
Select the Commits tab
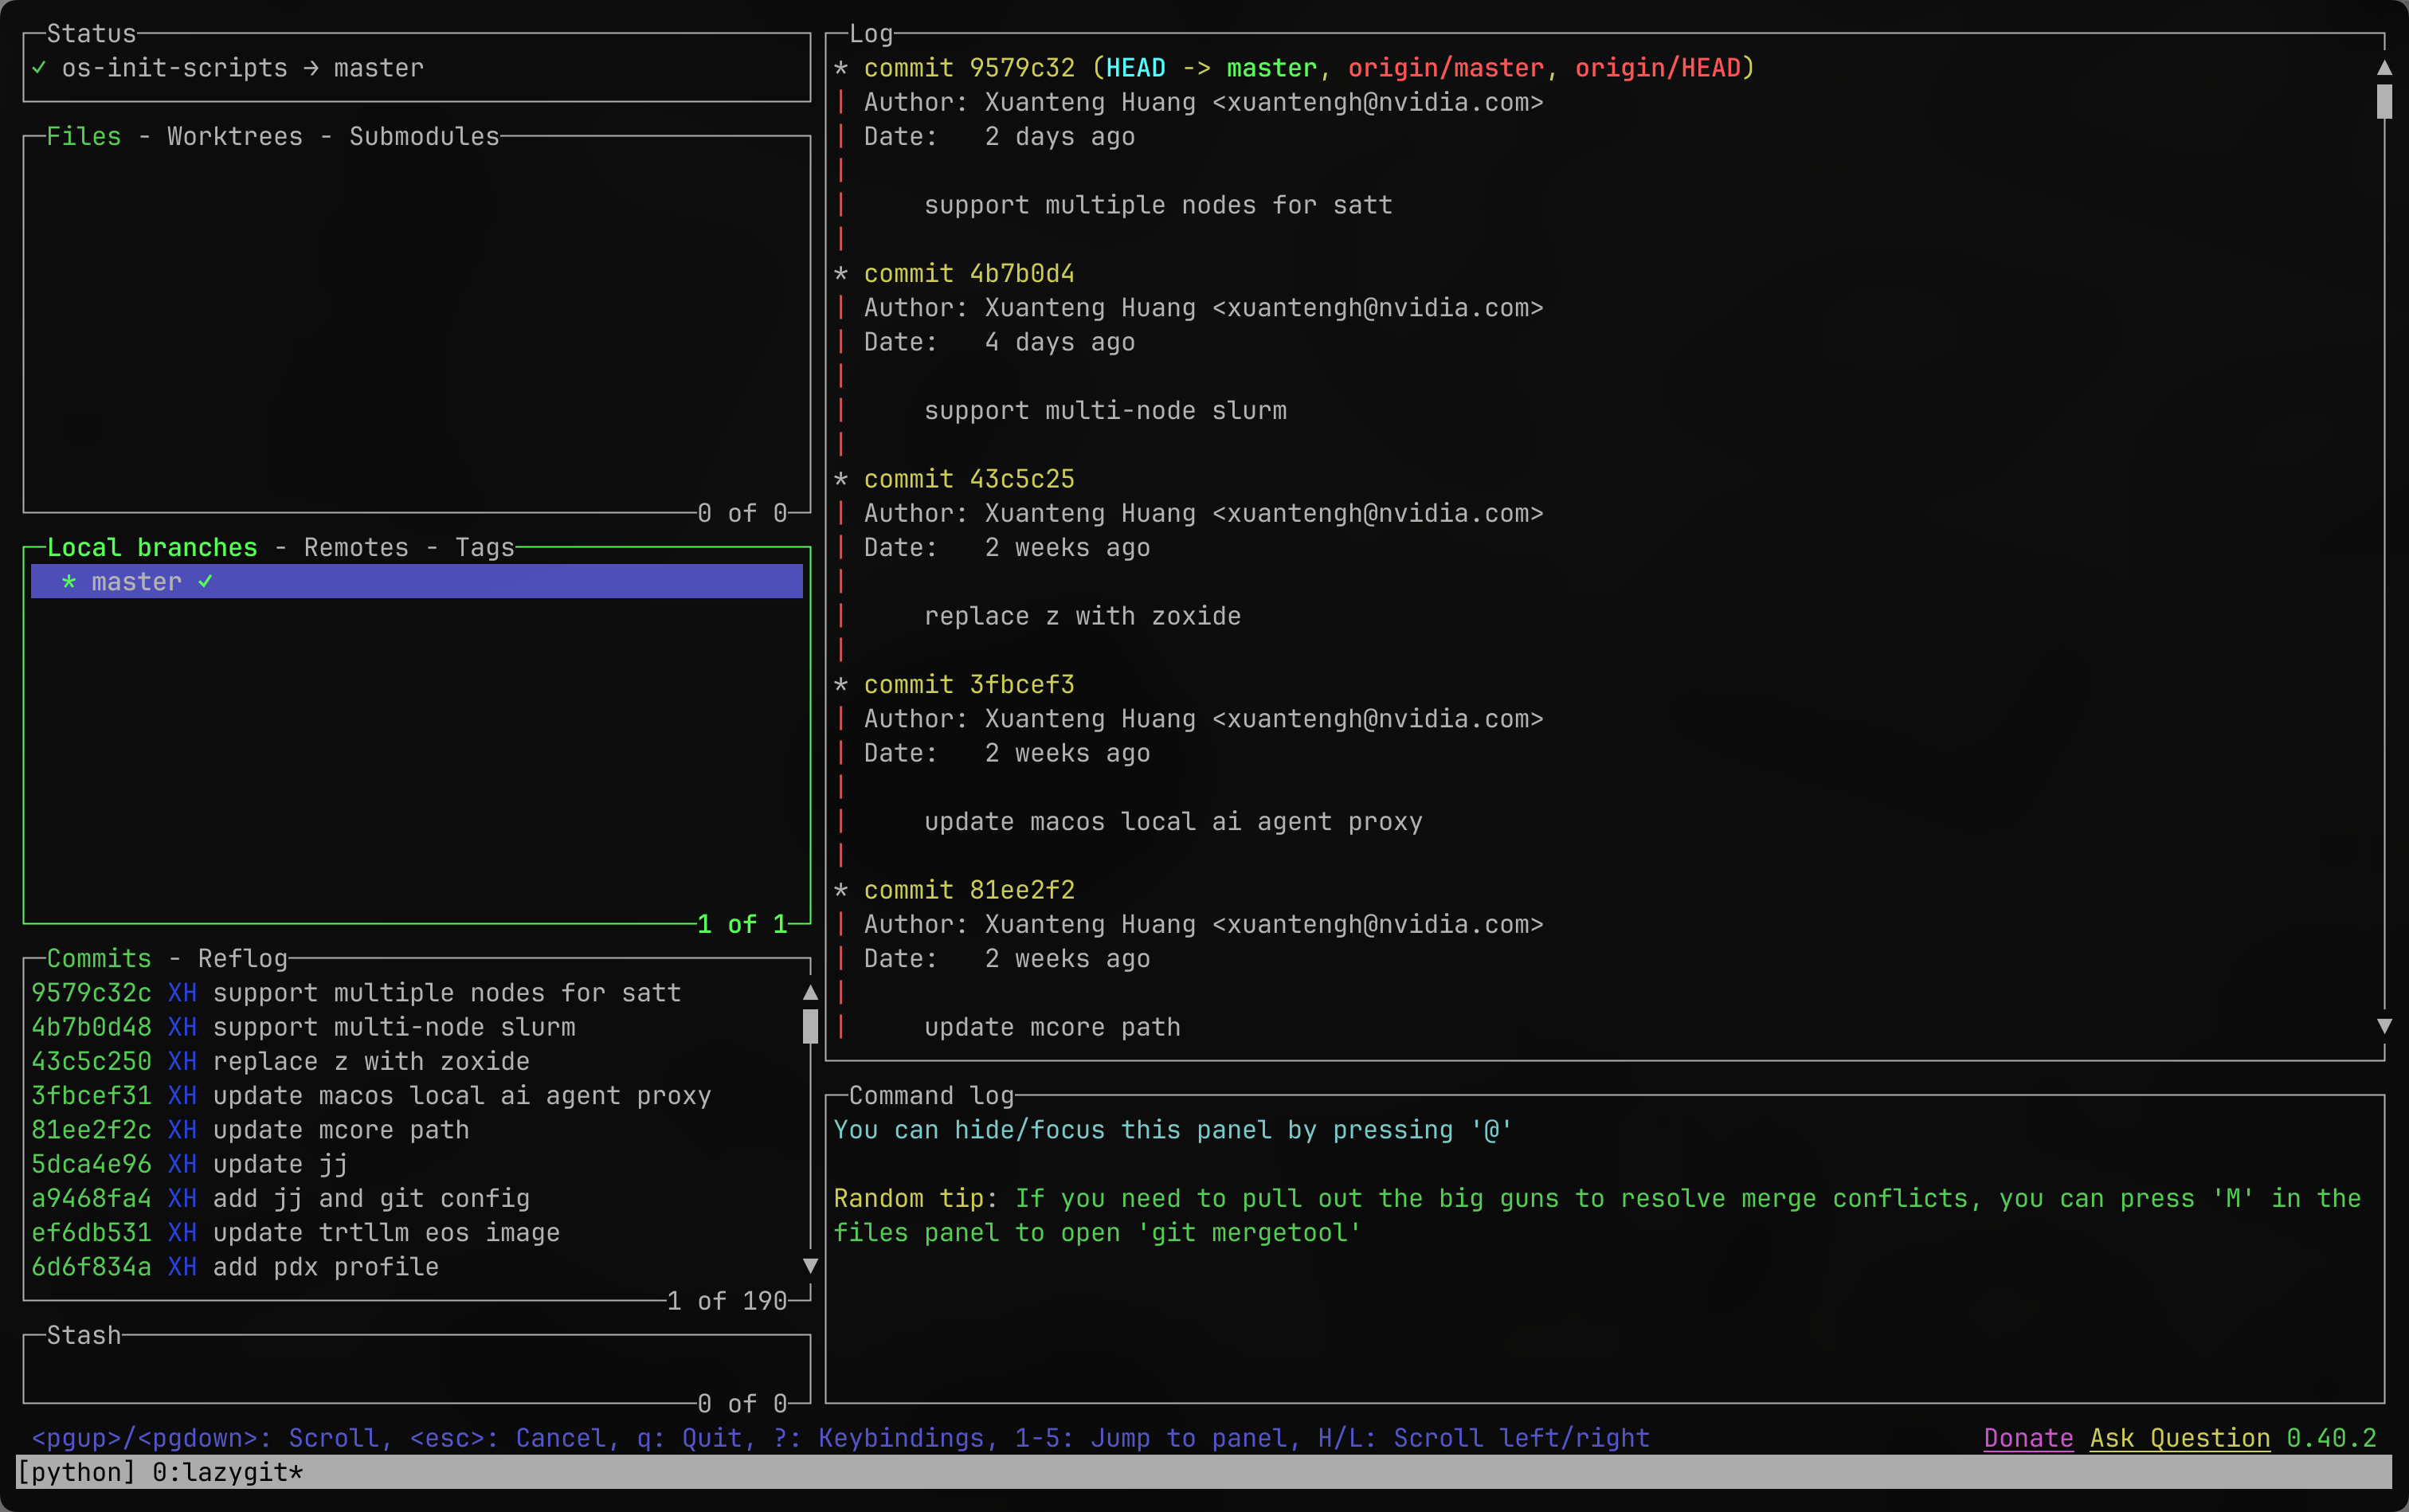tap(99, 958)
